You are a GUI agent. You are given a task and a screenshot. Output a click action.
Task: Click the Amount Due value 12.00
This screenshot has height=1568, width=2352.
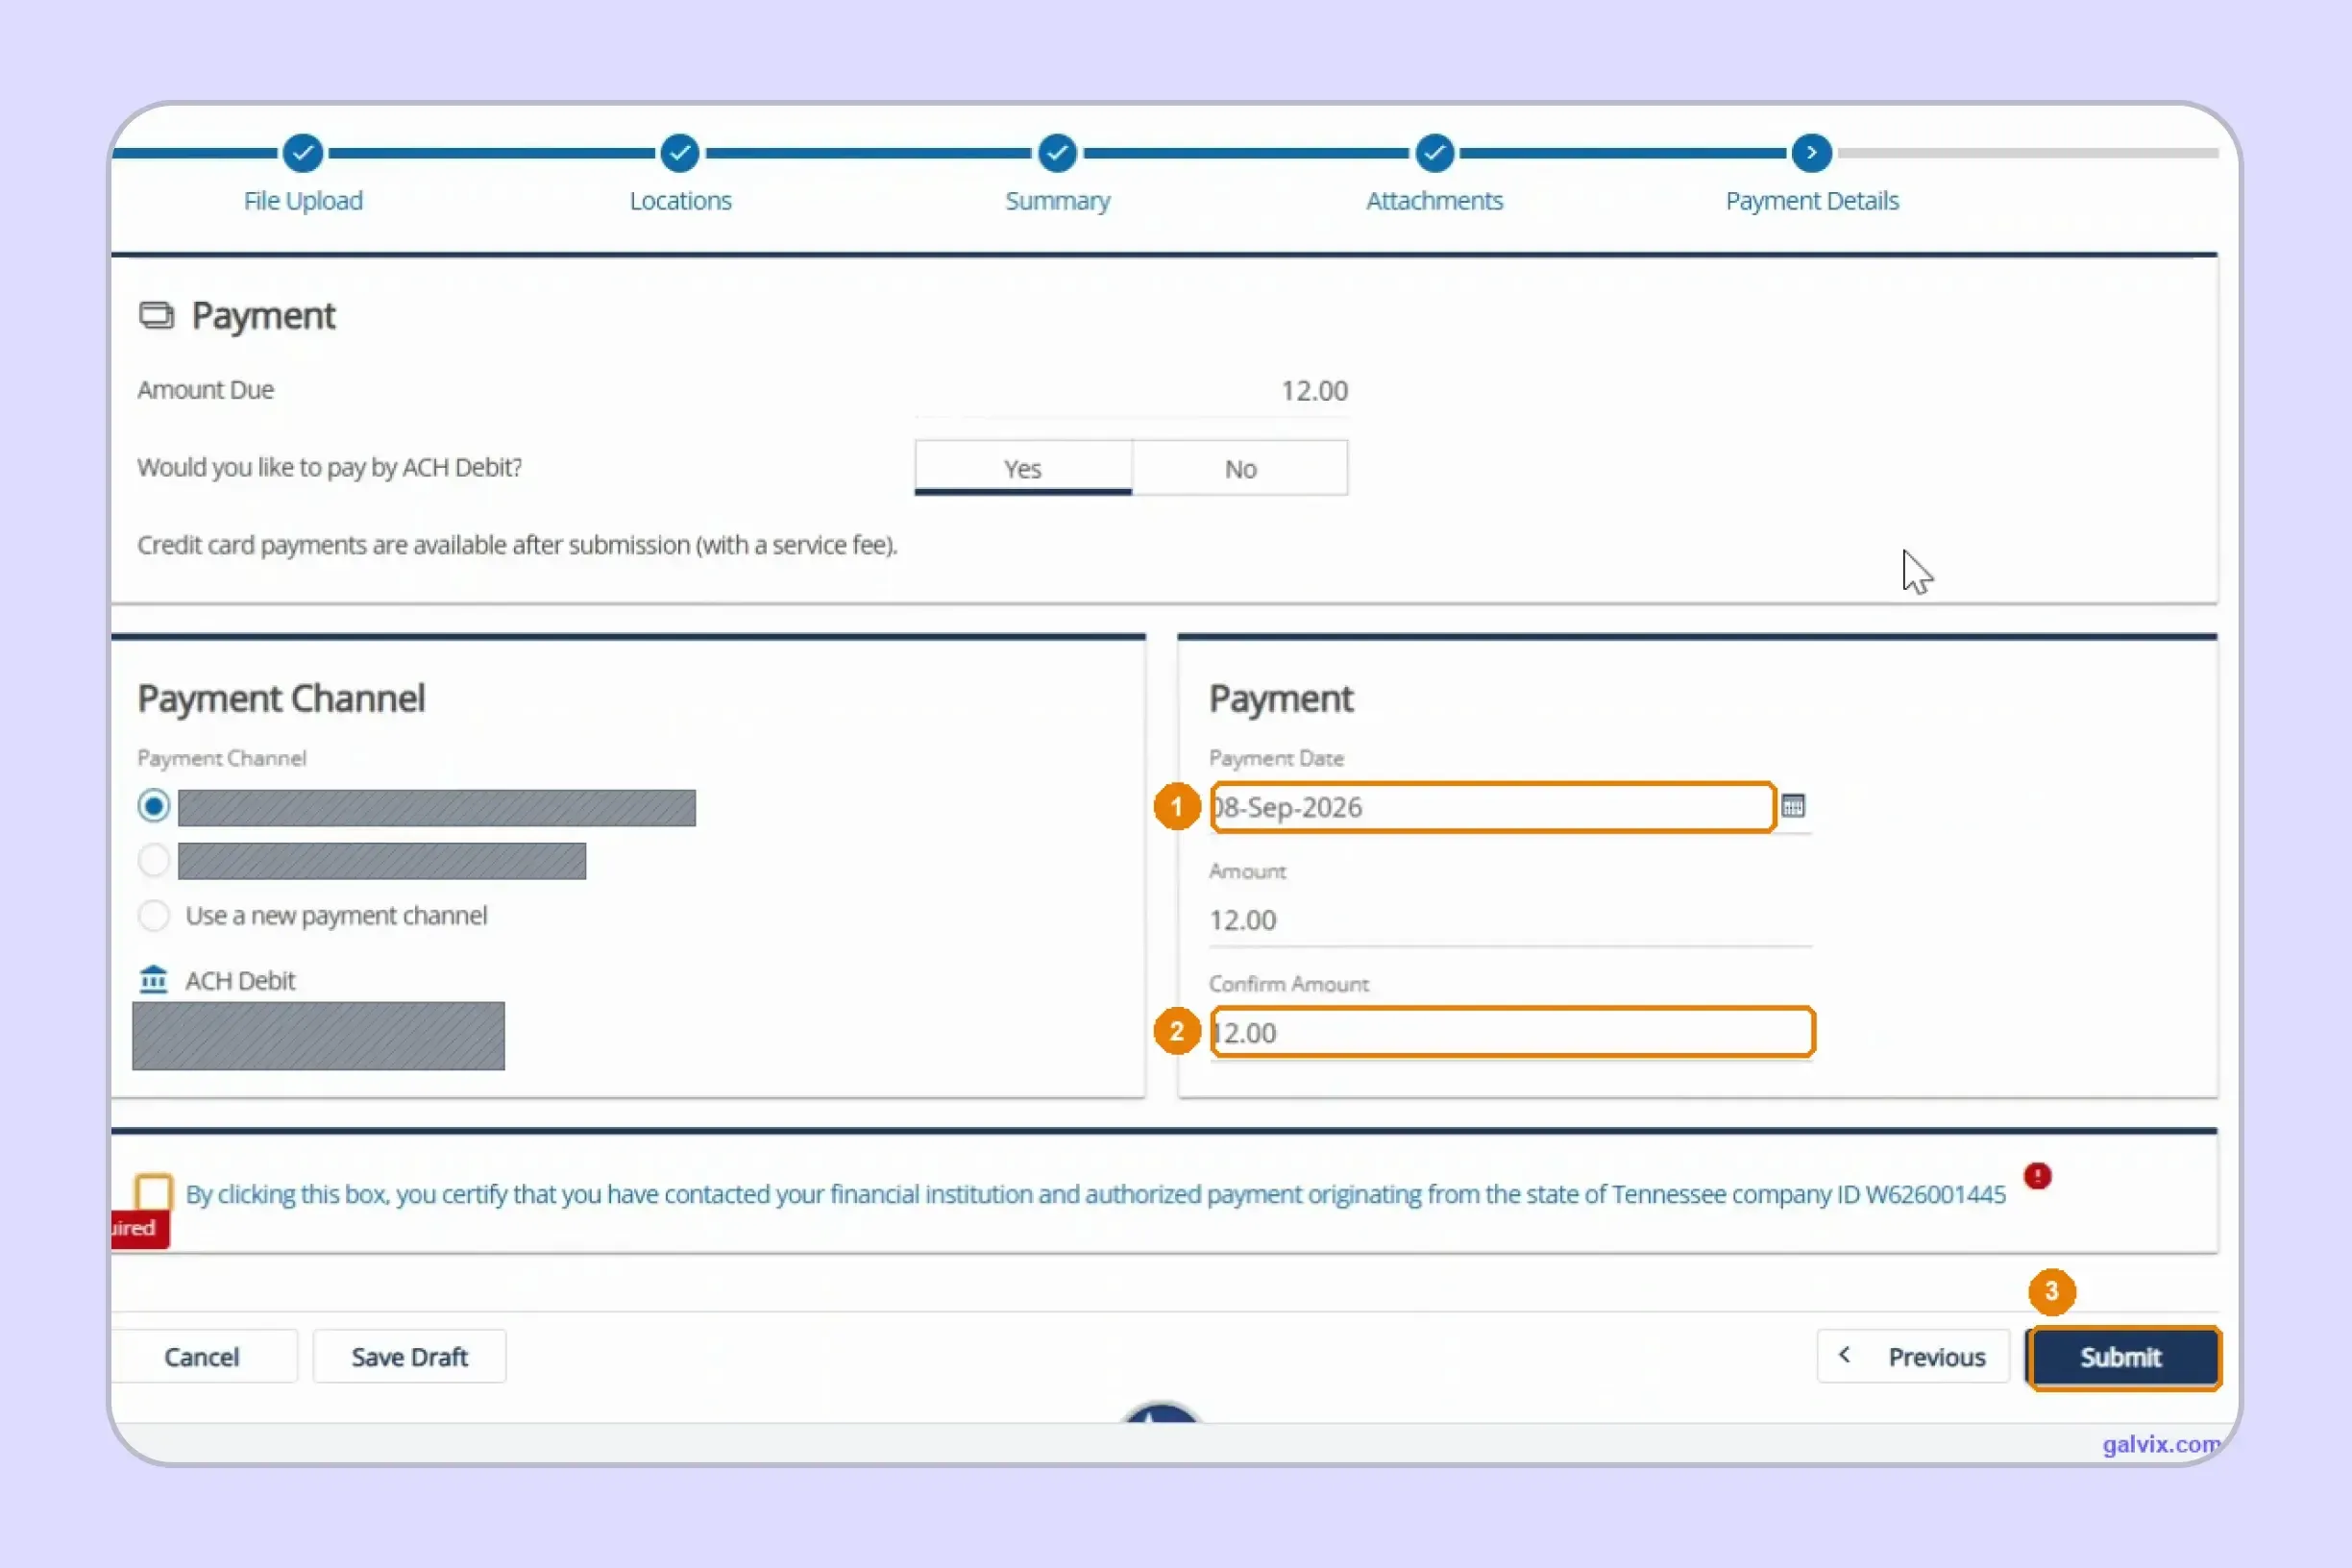[x=1314, y=391]
